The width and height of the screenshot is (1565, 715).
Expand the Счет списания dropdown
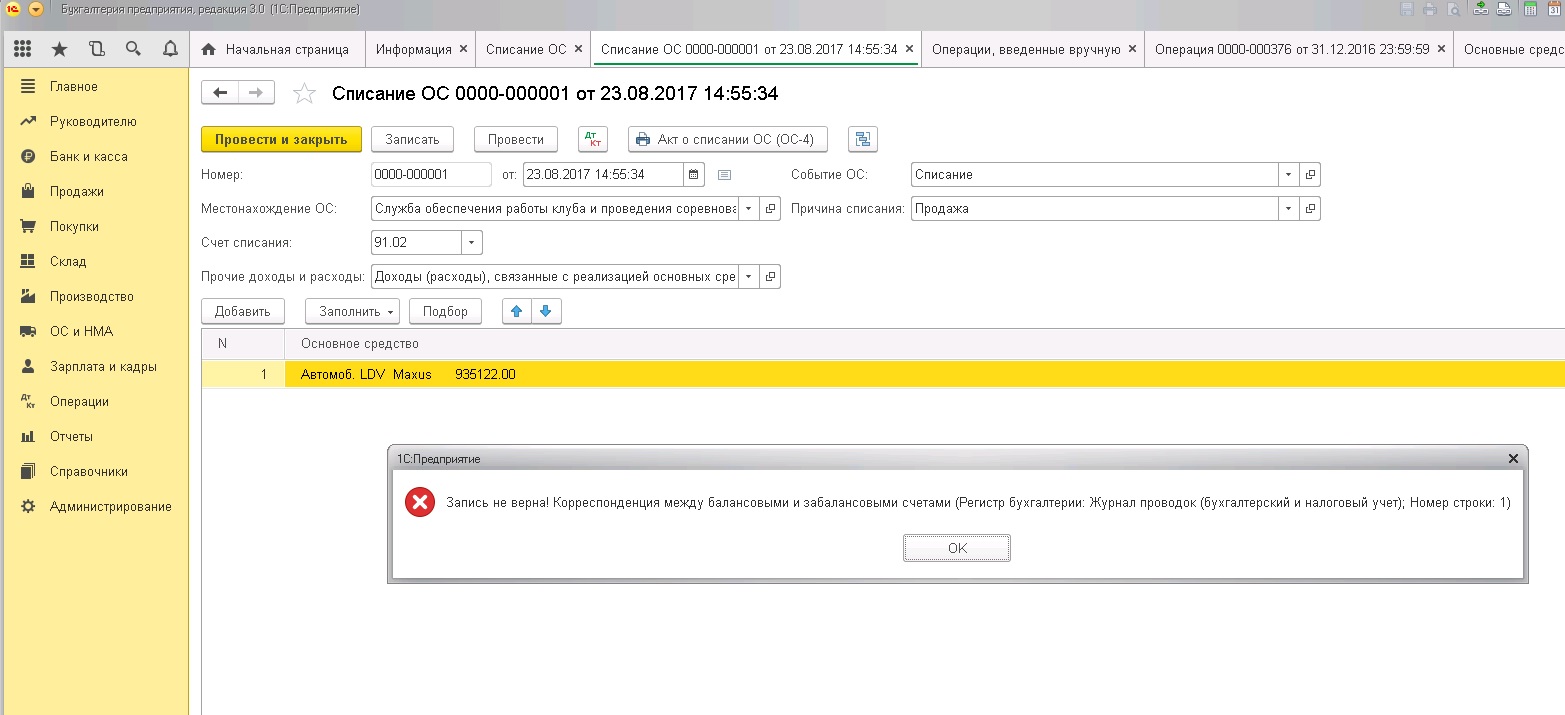tap(471, 243)
